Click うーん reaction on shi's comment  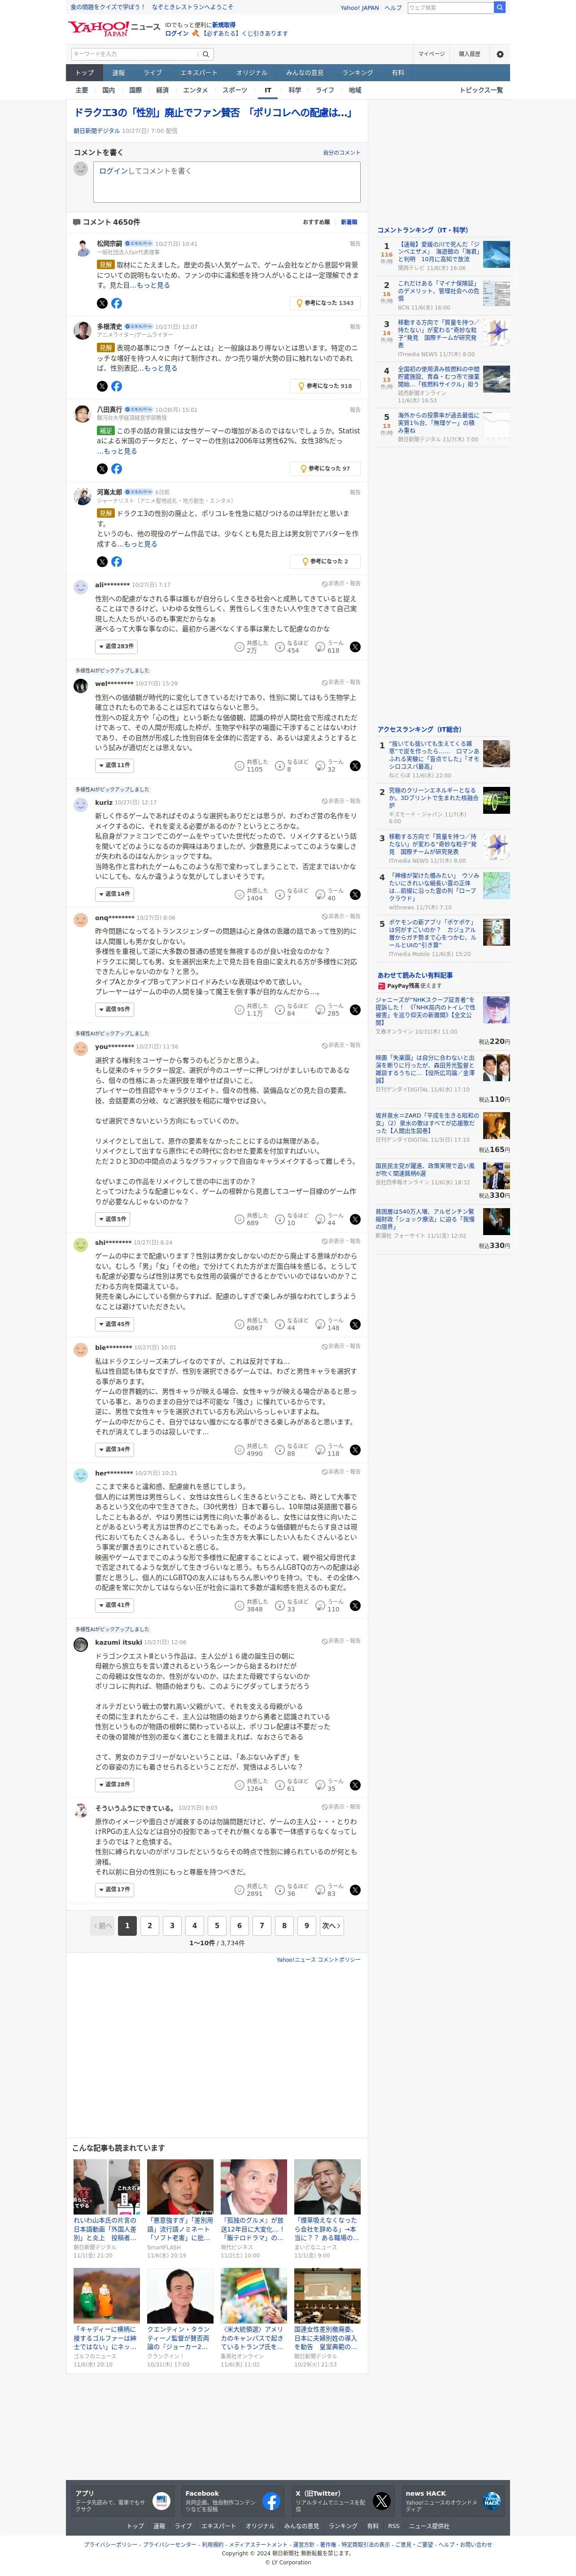pyautogui.click(x=328, y=1324)
